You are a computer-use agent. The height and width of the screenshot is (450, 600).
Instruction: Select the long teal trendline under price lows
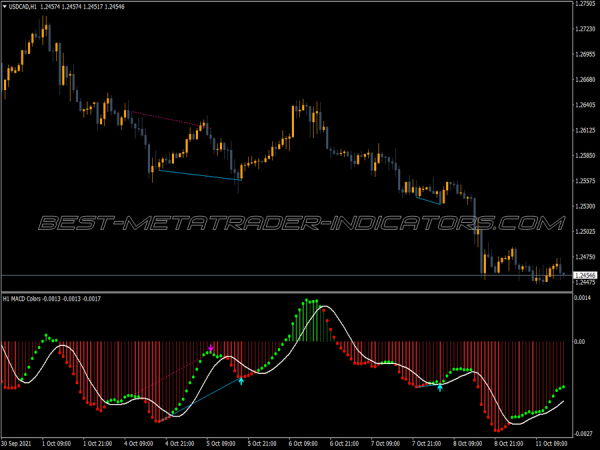click(200, 175)
